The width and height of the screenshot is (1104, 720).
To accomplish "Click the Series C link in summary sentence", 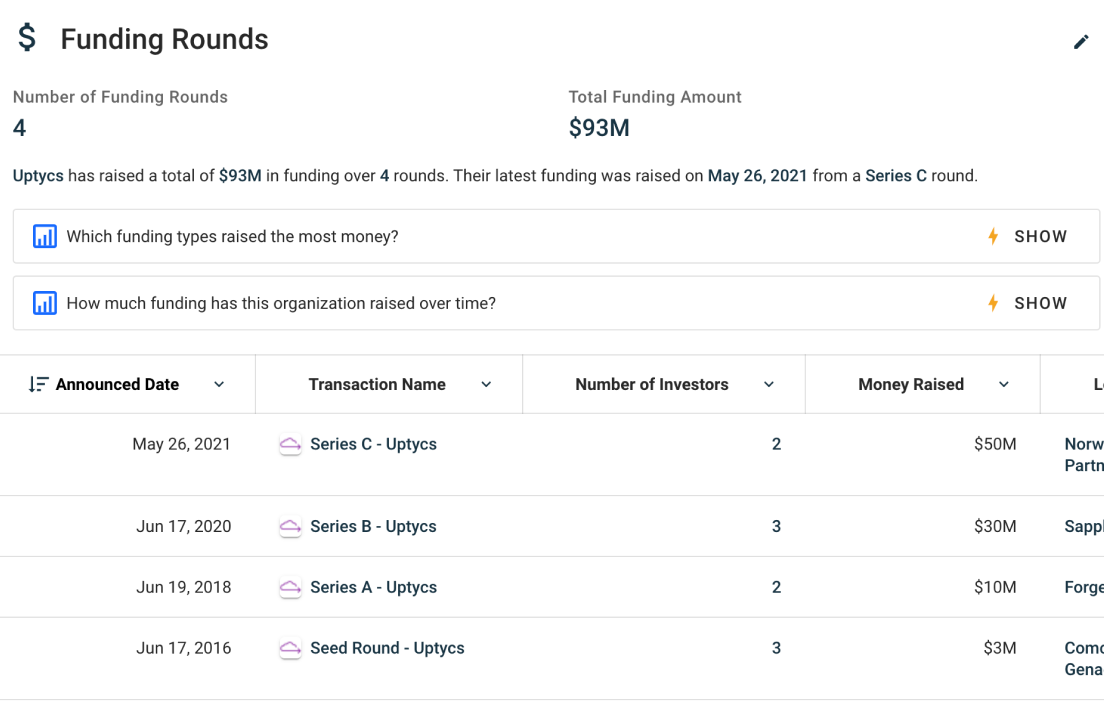I will pyautogui.click(x=896, y=176).
